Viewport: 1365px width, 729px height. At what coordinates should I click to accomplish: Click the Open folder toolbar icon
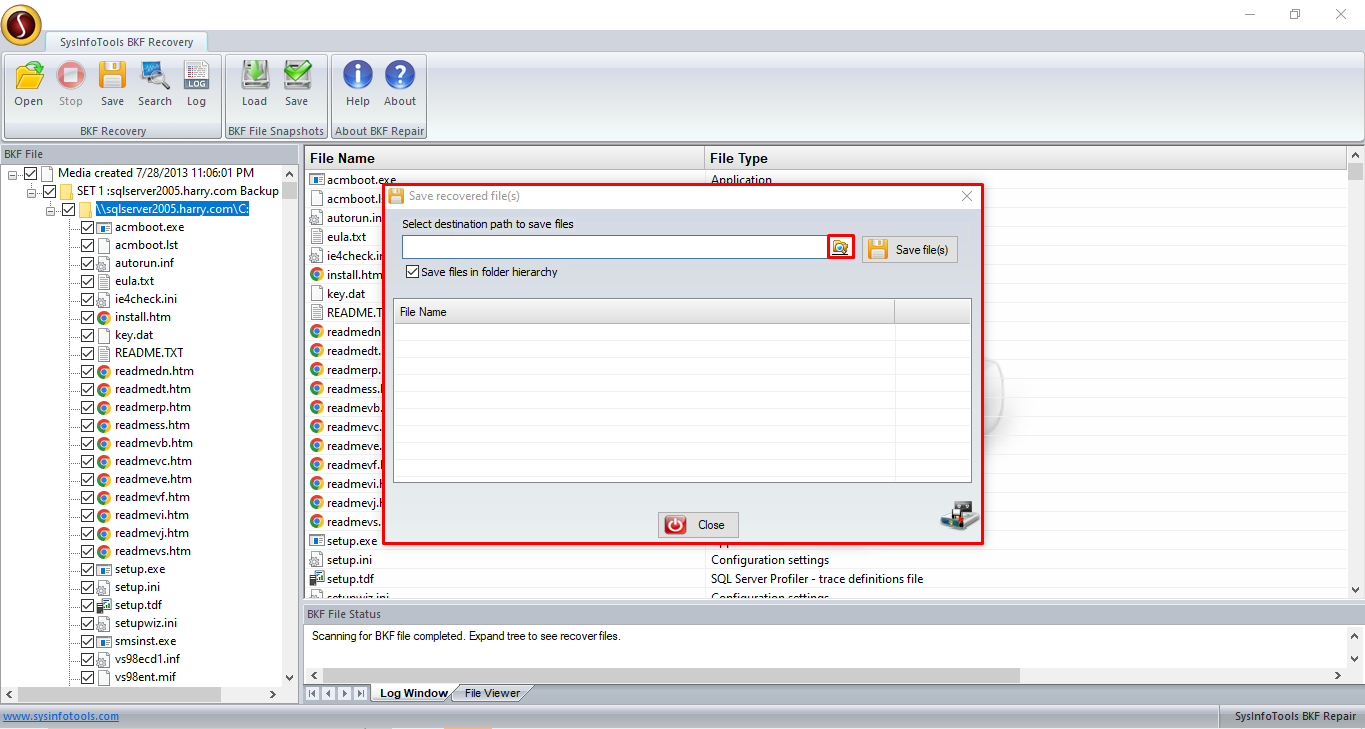point(29,76)
